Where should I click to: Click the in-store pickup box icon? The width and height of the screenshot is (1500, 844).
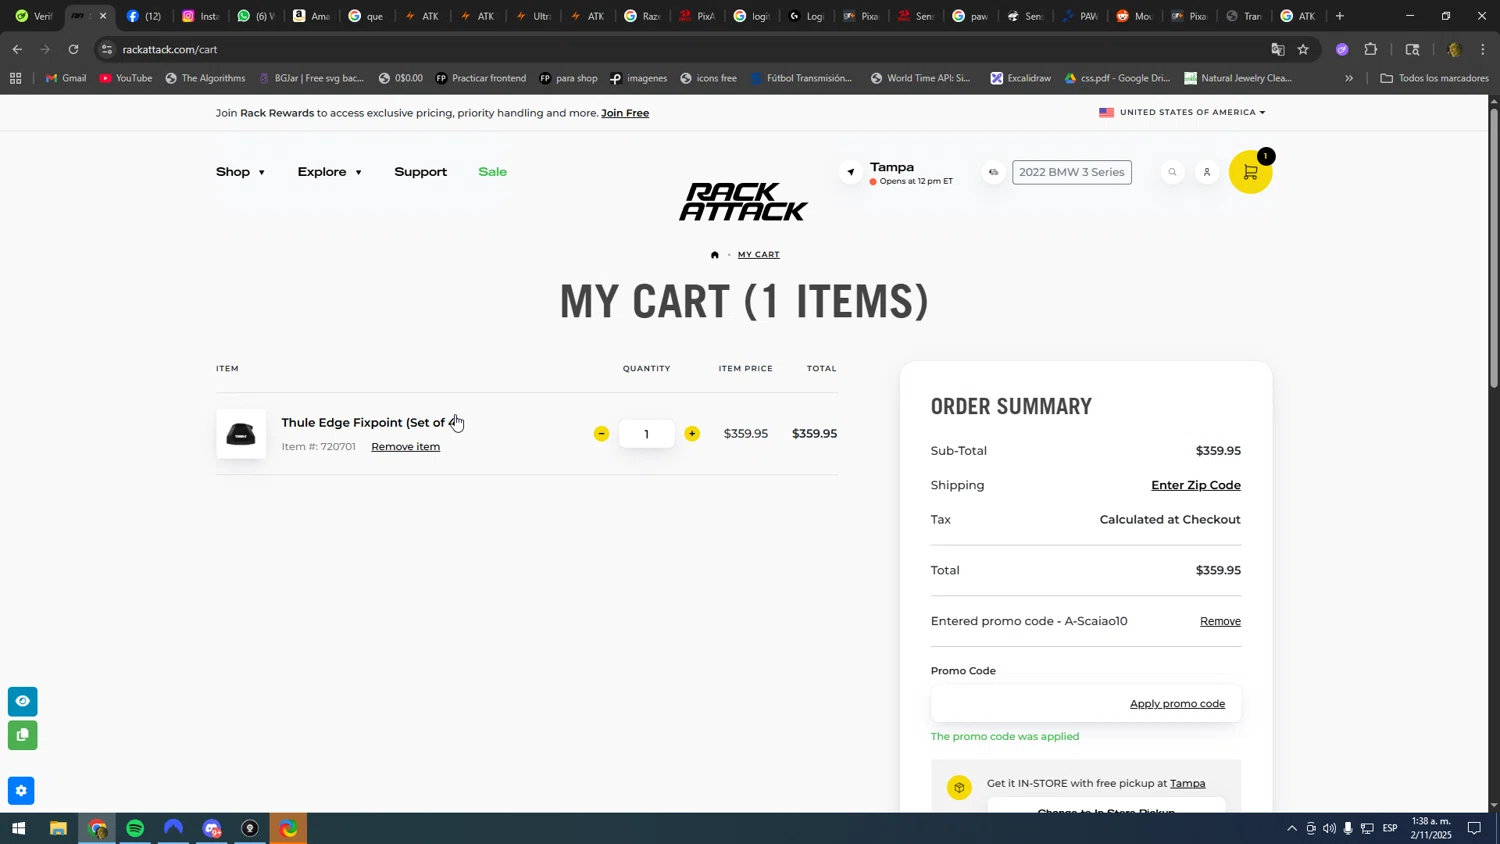[959, 788]
